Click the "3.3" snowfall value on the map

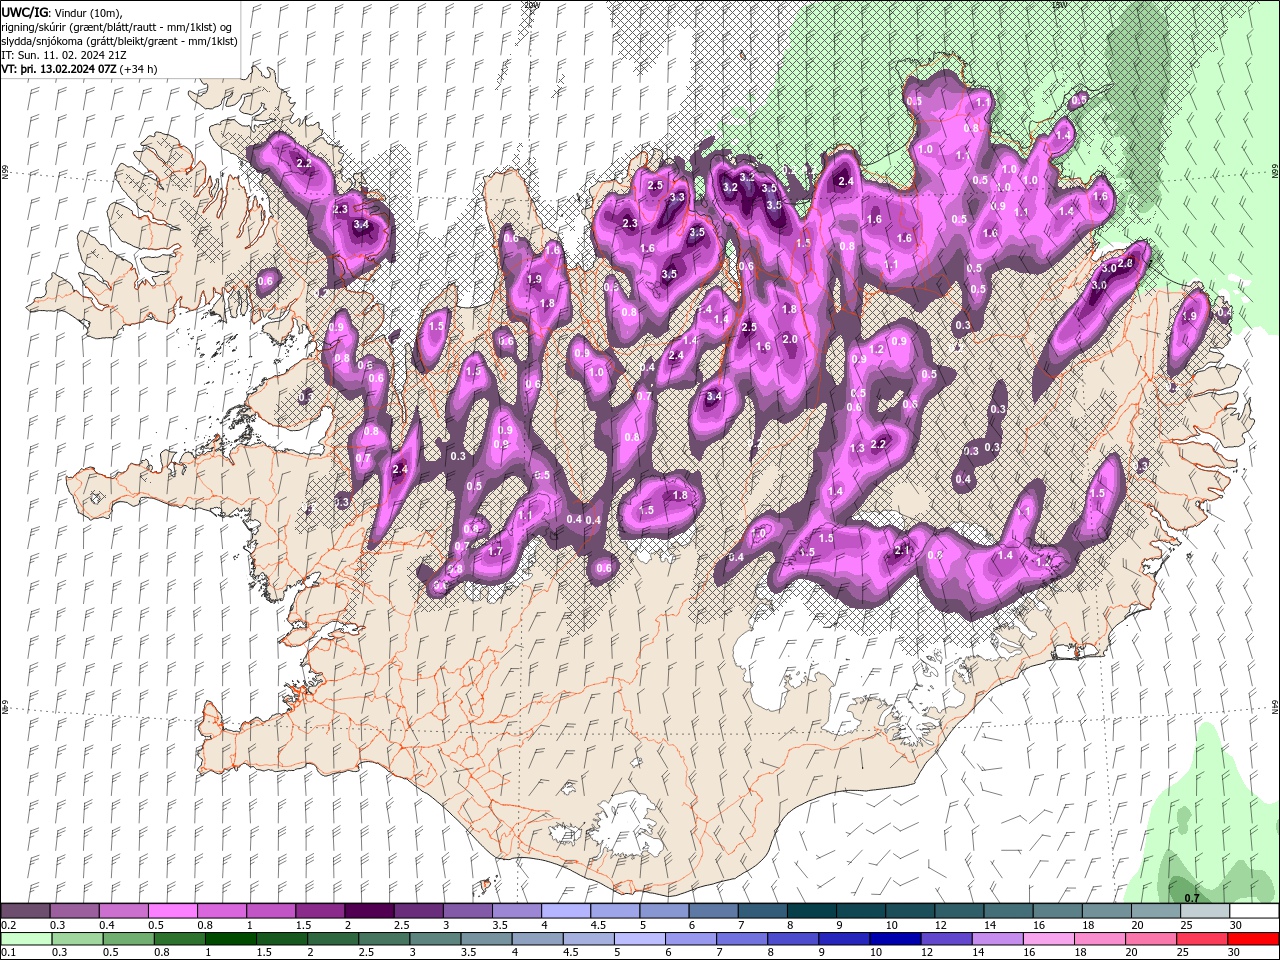pos(677,198)
